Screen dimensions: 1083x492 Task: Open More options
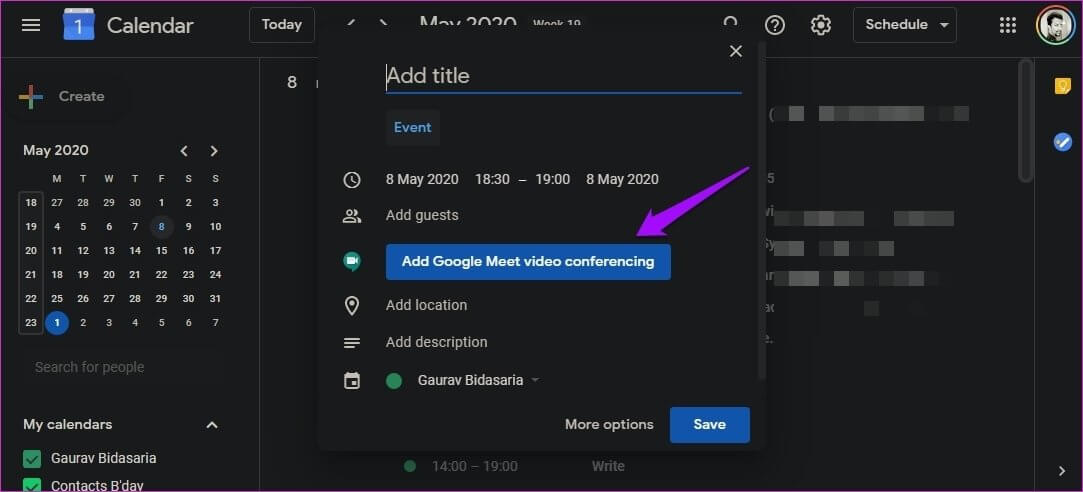[609, 425]
